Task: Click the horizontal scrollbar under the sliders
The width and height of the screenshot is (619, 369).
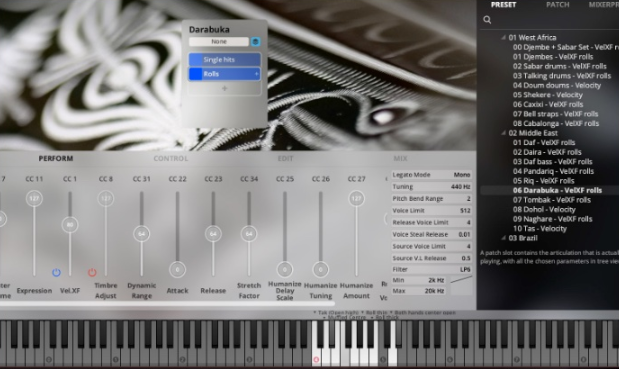Action: (167, 304)
